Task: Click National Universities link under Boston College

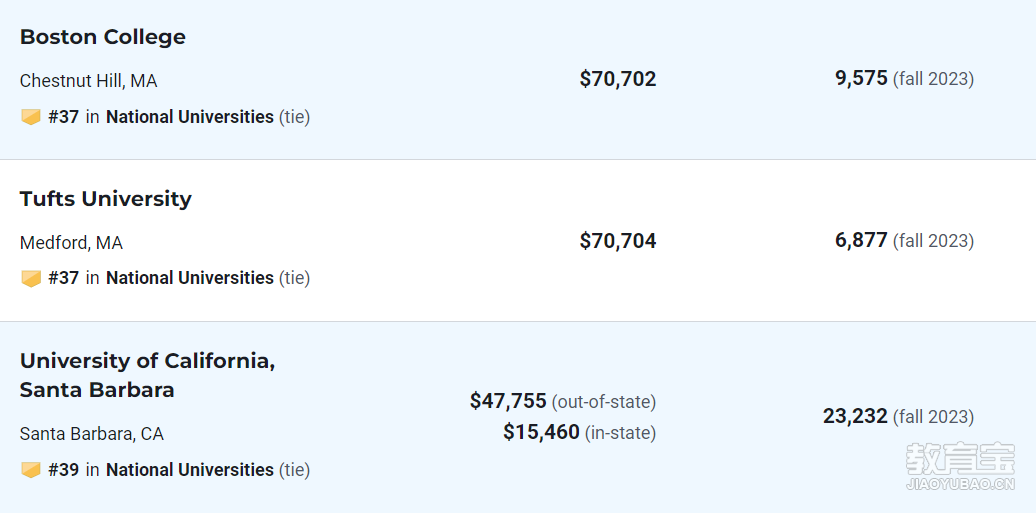Action: 190,117
